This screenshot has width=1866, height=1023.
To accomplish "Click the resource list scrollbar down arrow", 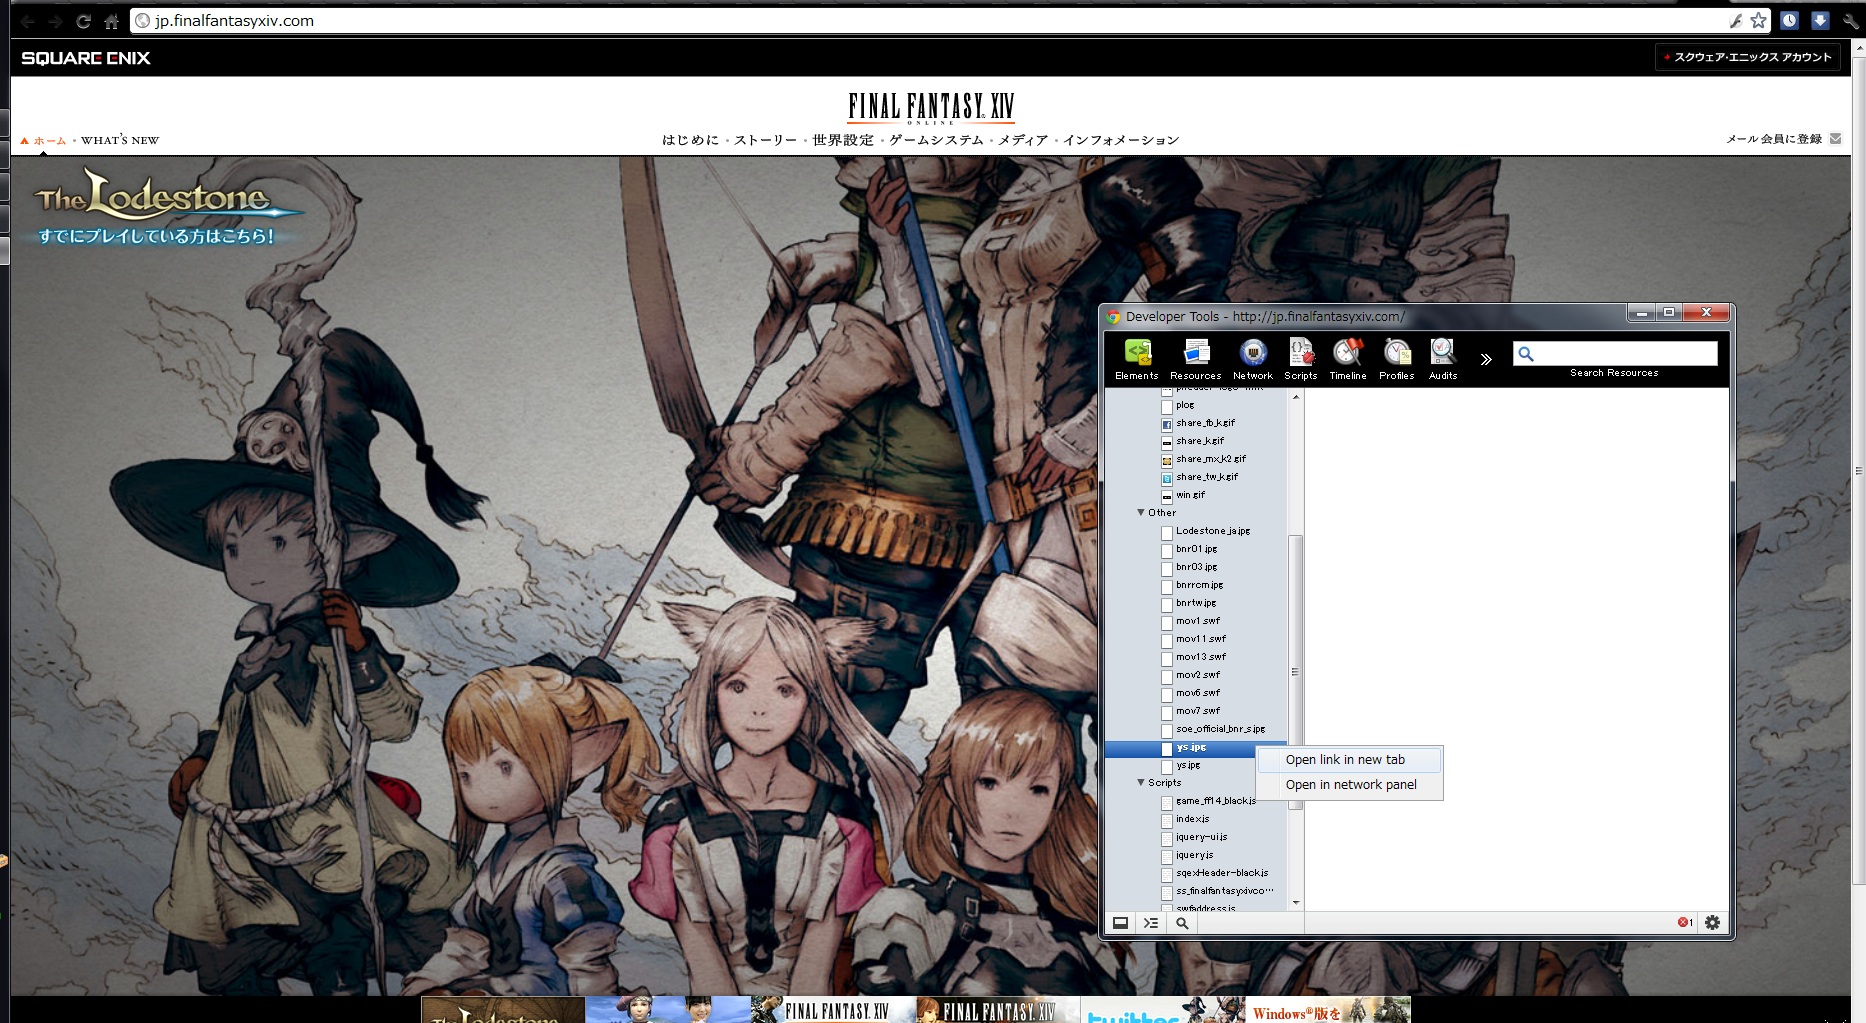I will [1296, 903].
